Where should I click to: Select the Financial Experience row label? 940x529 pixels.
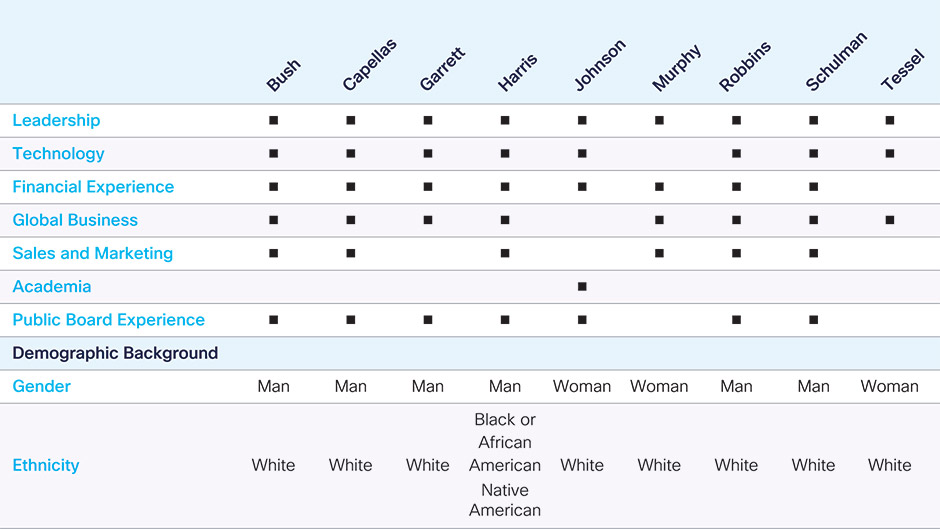(93, 187)
